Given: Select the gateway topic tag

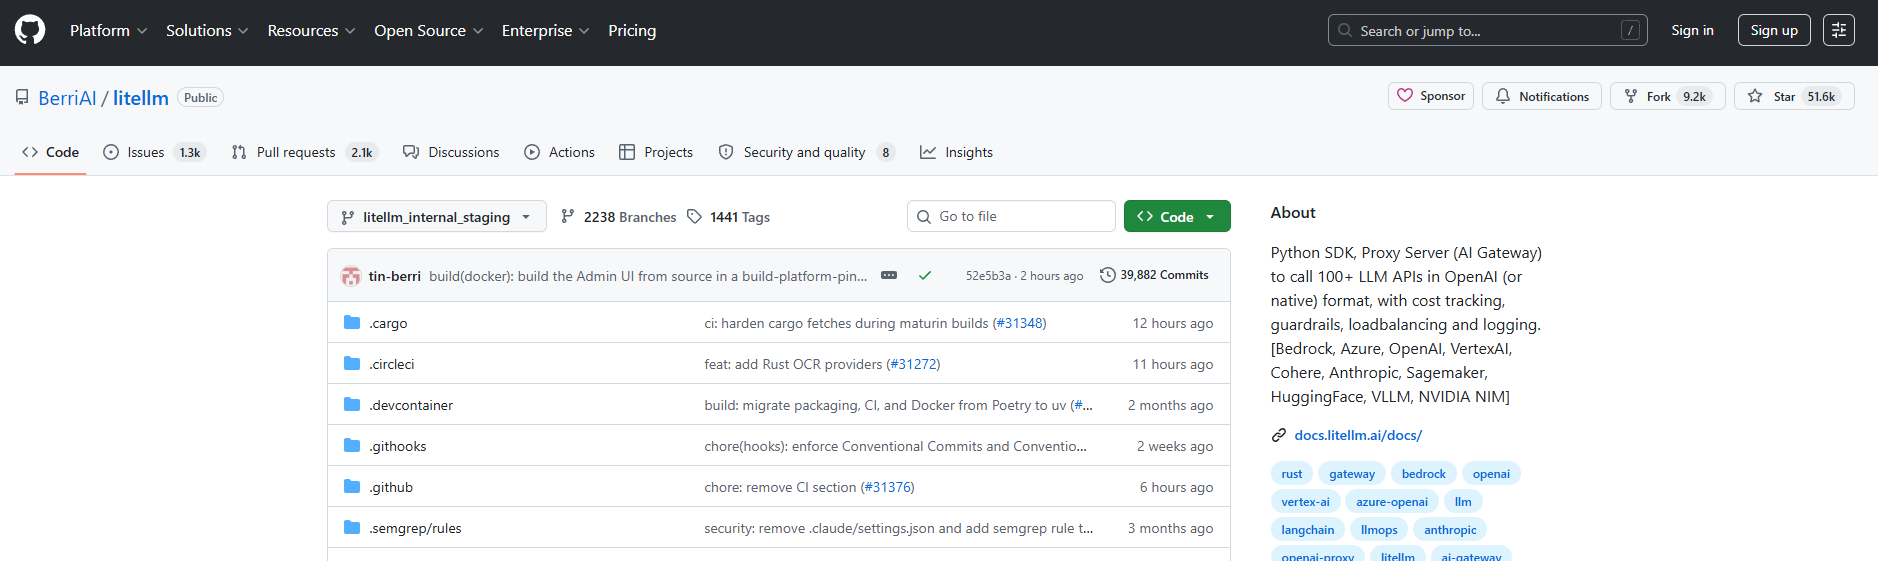Looking at the screenshot, I should pyautogui.click(x=1352, y=474).
